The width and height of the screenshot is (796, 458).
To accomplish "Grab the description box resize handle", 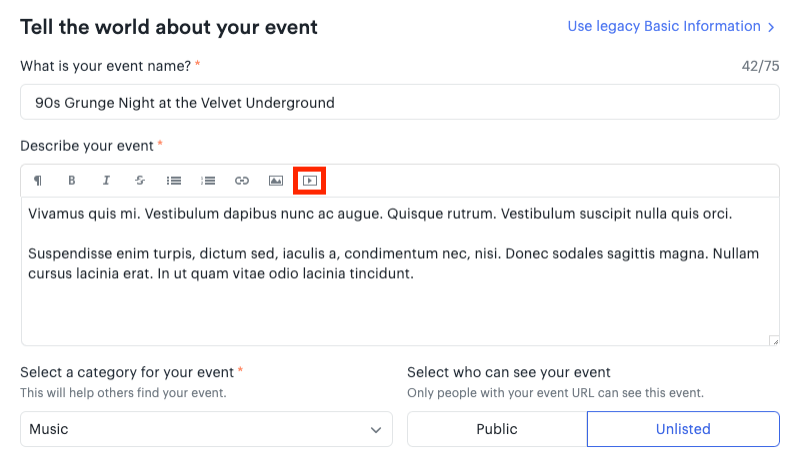I will click(774, 341).
